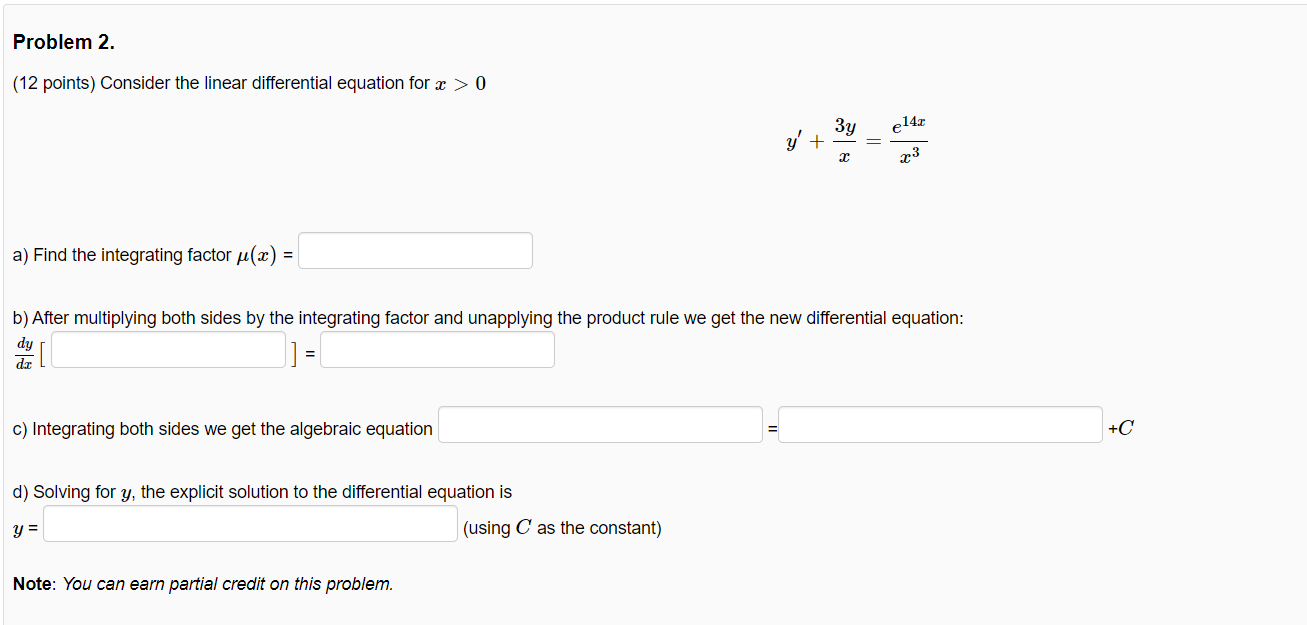Click the using C as constant note
The width and height of the screenshot is (1307, 625).
point(560,527)
